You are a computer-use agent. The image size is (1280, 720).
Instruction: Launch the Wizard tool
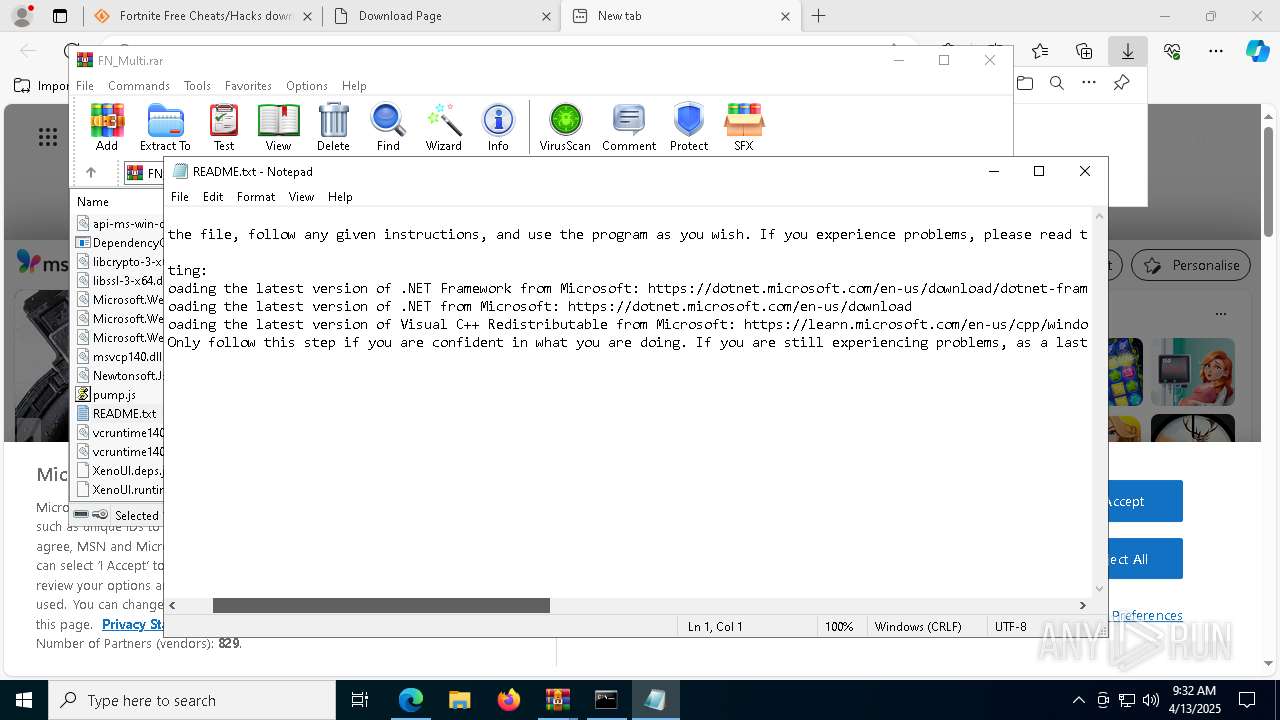tap(443, 127)
